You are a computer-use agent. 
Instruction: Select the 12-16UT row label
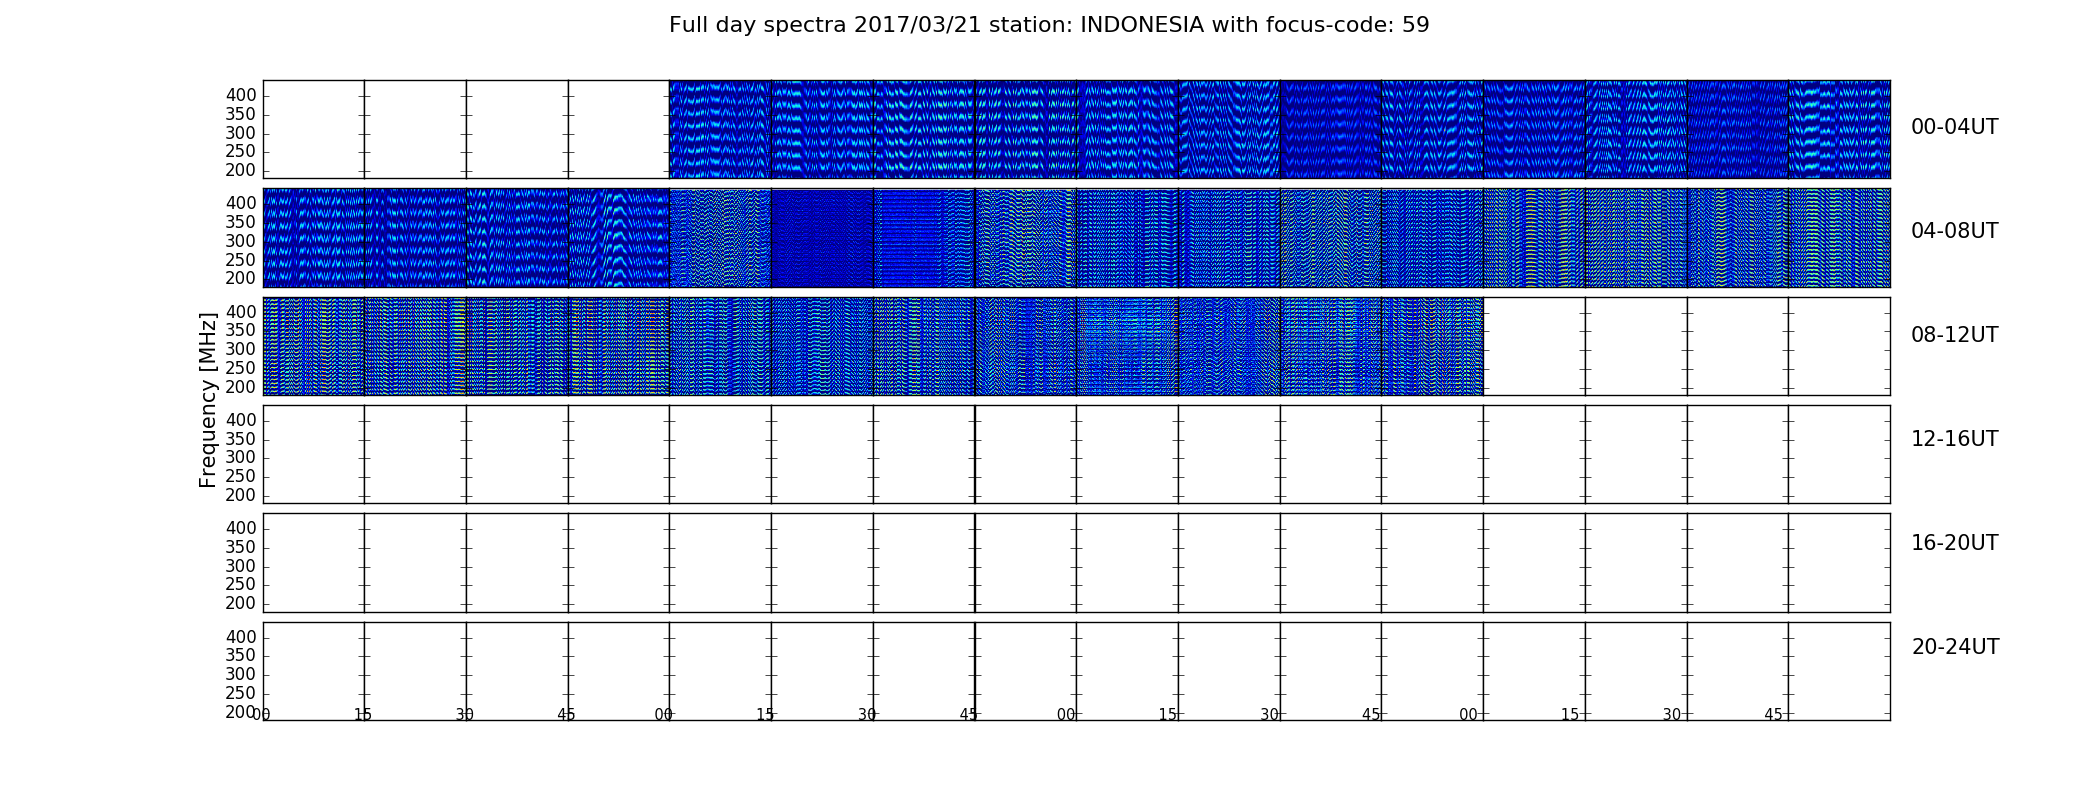tap(1954, 439)
